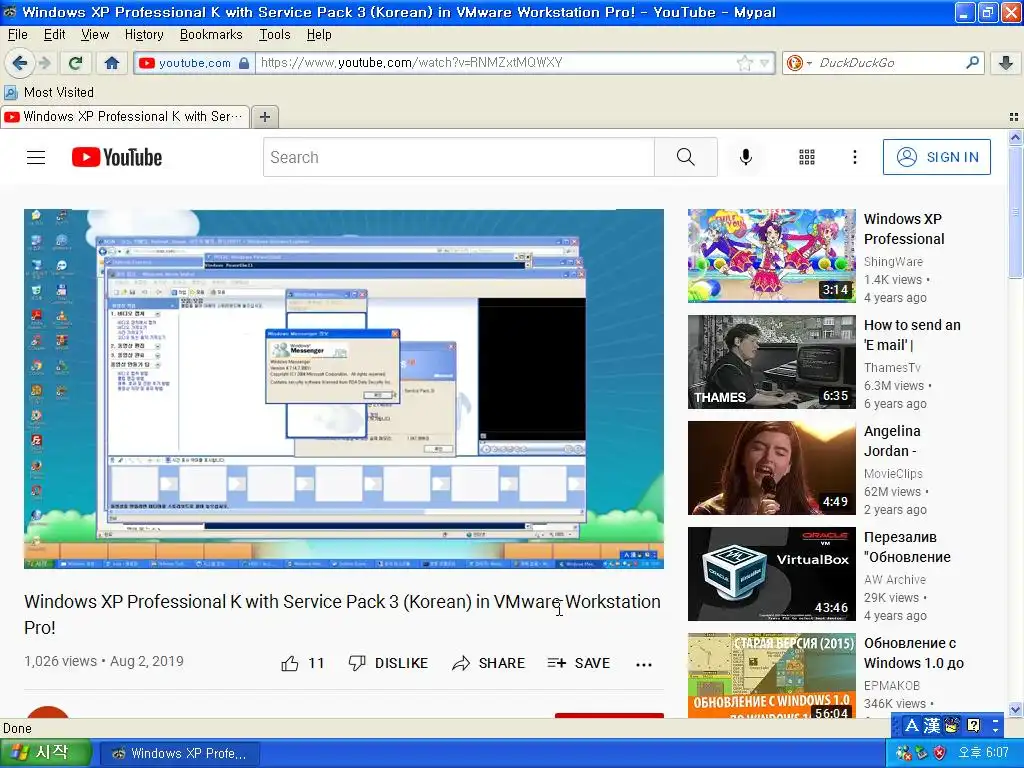Click the DuckDuckGo search input field
This screenshot has height=768, width=1024.
[889, 63]
